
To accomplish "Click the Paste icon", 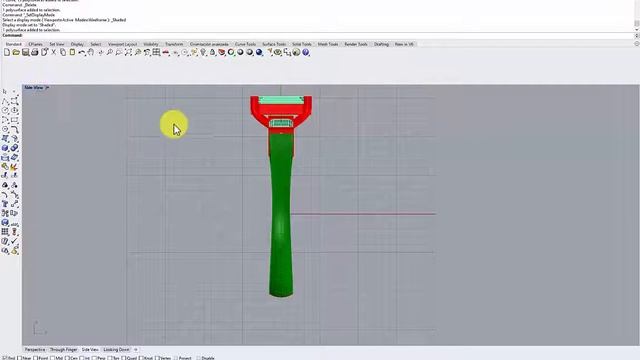I will tap(72, 52).
